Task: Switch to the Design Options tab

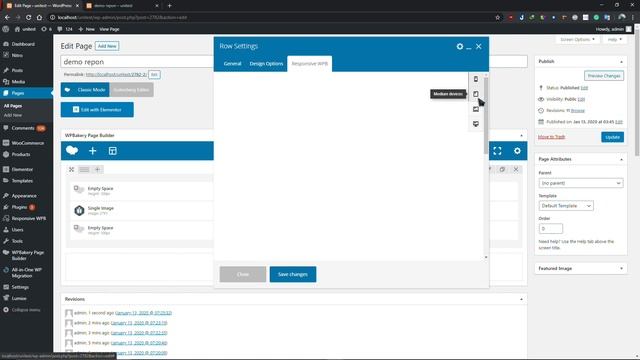Action: 266,64
